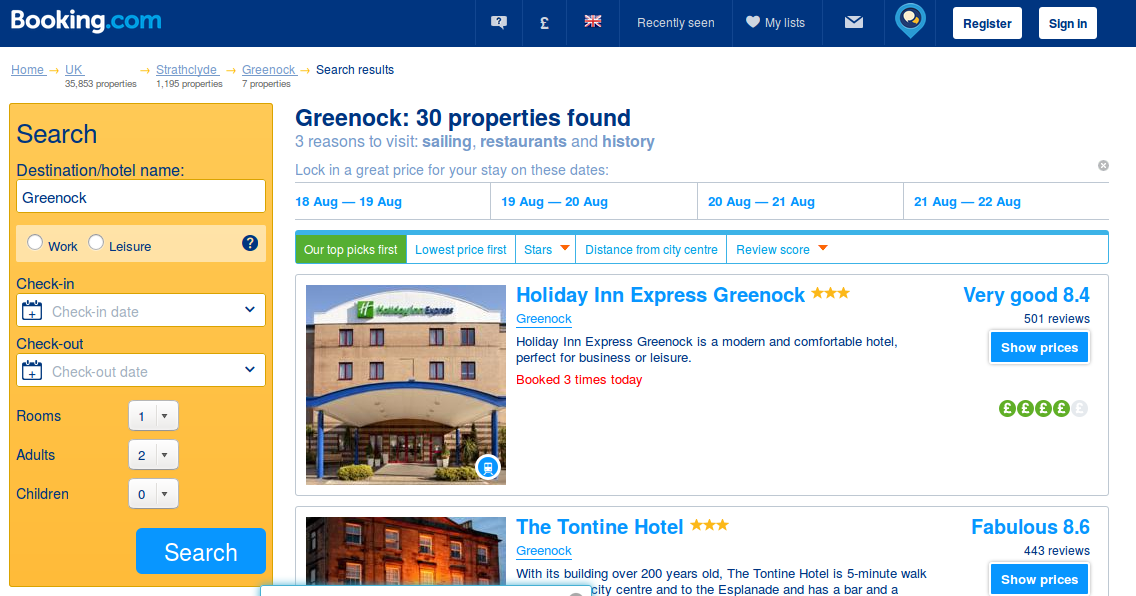Change currency with the pound icon
Image resolution: width=1136 pixels, height=596 pixels.
click(544, 23)
